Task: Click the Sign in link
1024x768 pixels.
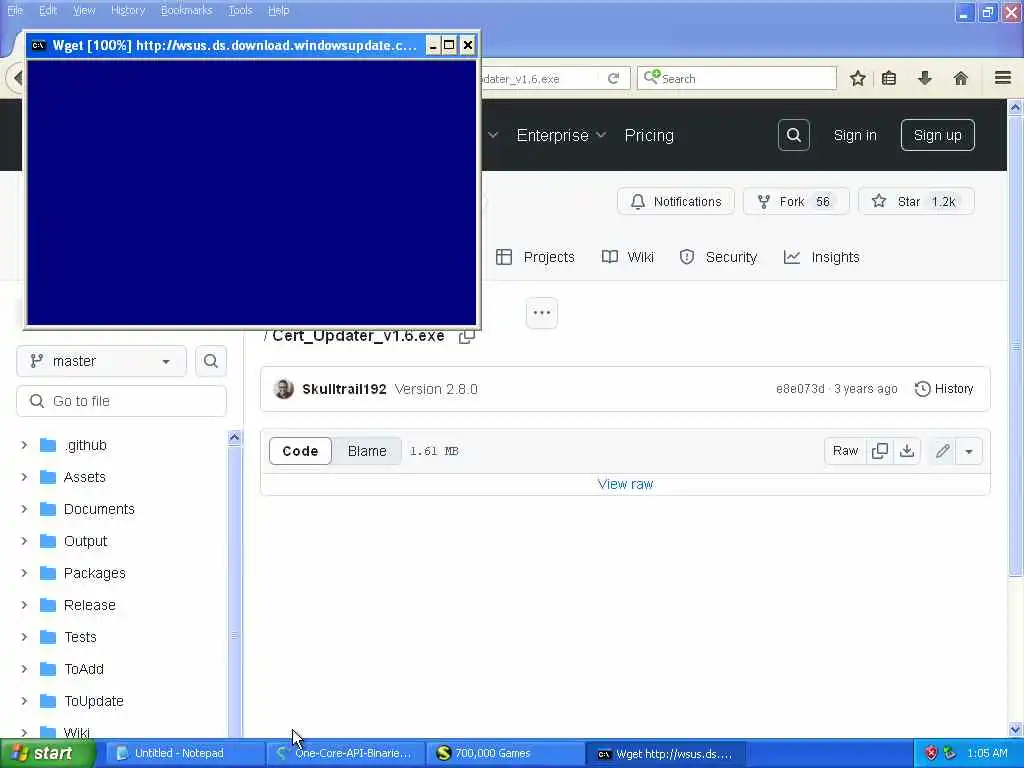Action: pyautogui.click(x=855, y=135)
